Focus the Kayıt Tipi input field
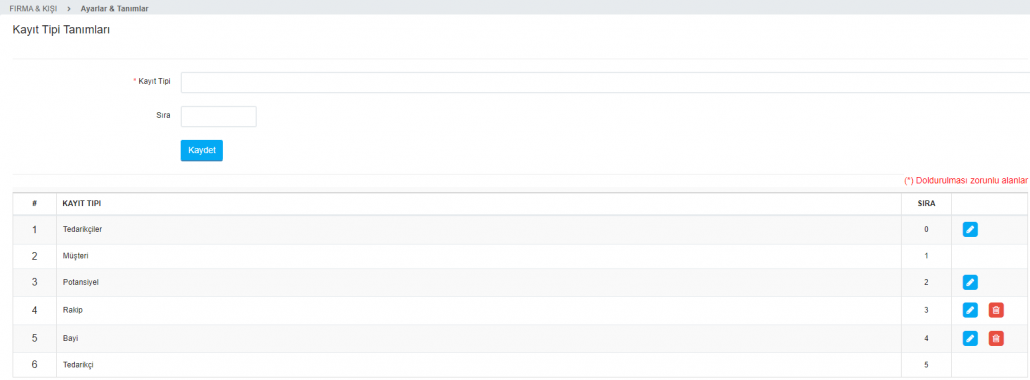The width and height of the screenshot is (1030, 380). click(605, 82)
